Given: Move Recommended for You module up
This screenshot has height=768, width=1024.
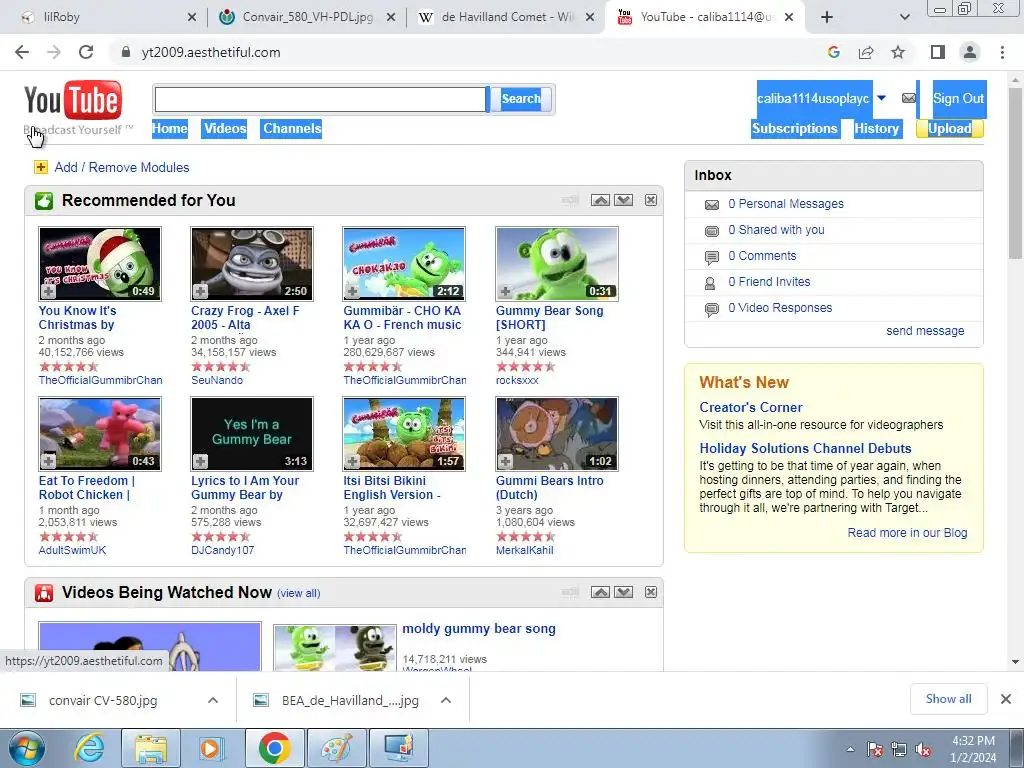Looking at the screenshot, I should [x=600, y=200].
